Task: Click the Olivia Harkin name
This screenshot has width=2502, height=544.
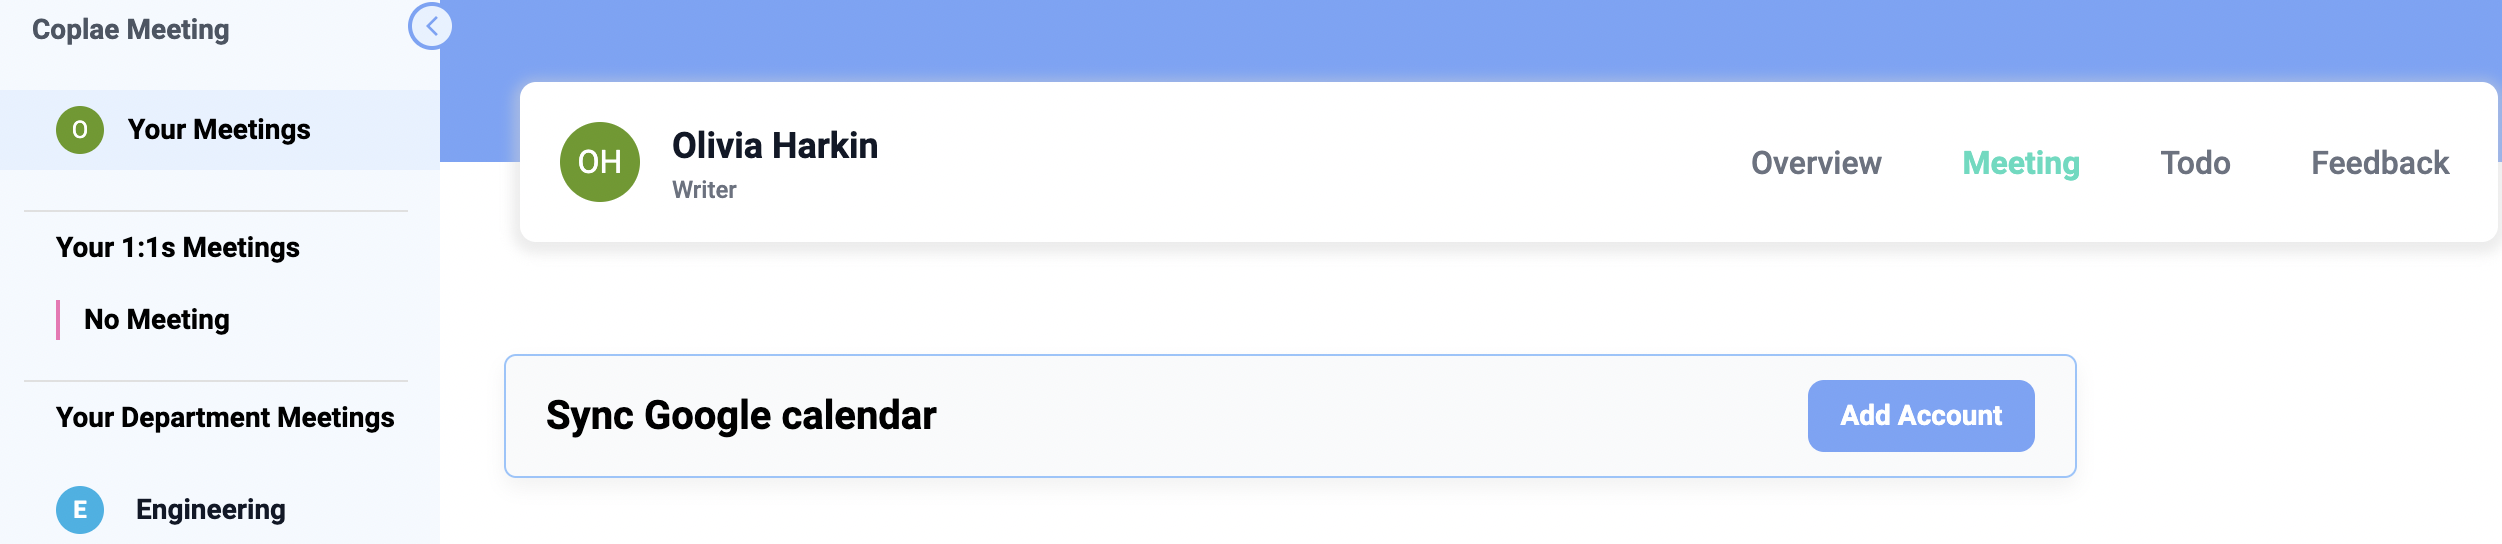Action: (x=775, y=146)
